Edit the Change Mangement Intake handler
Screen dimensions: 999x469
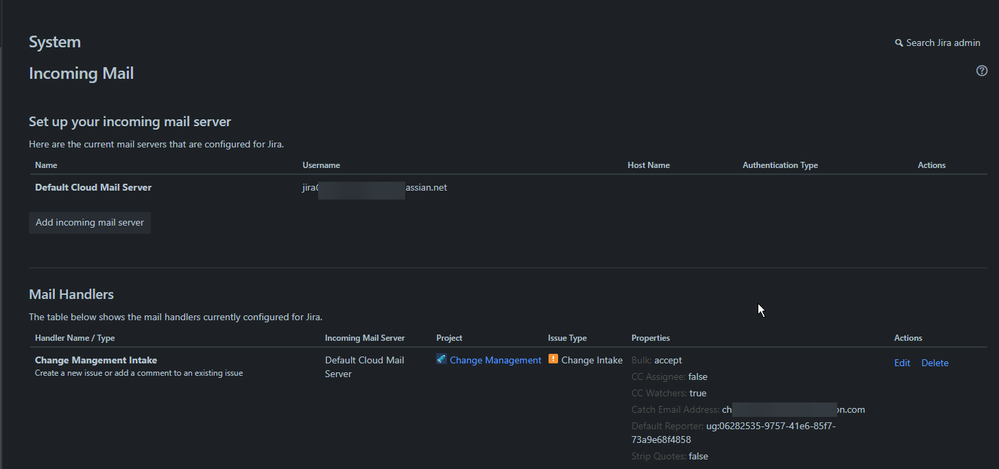pos(902,363)
